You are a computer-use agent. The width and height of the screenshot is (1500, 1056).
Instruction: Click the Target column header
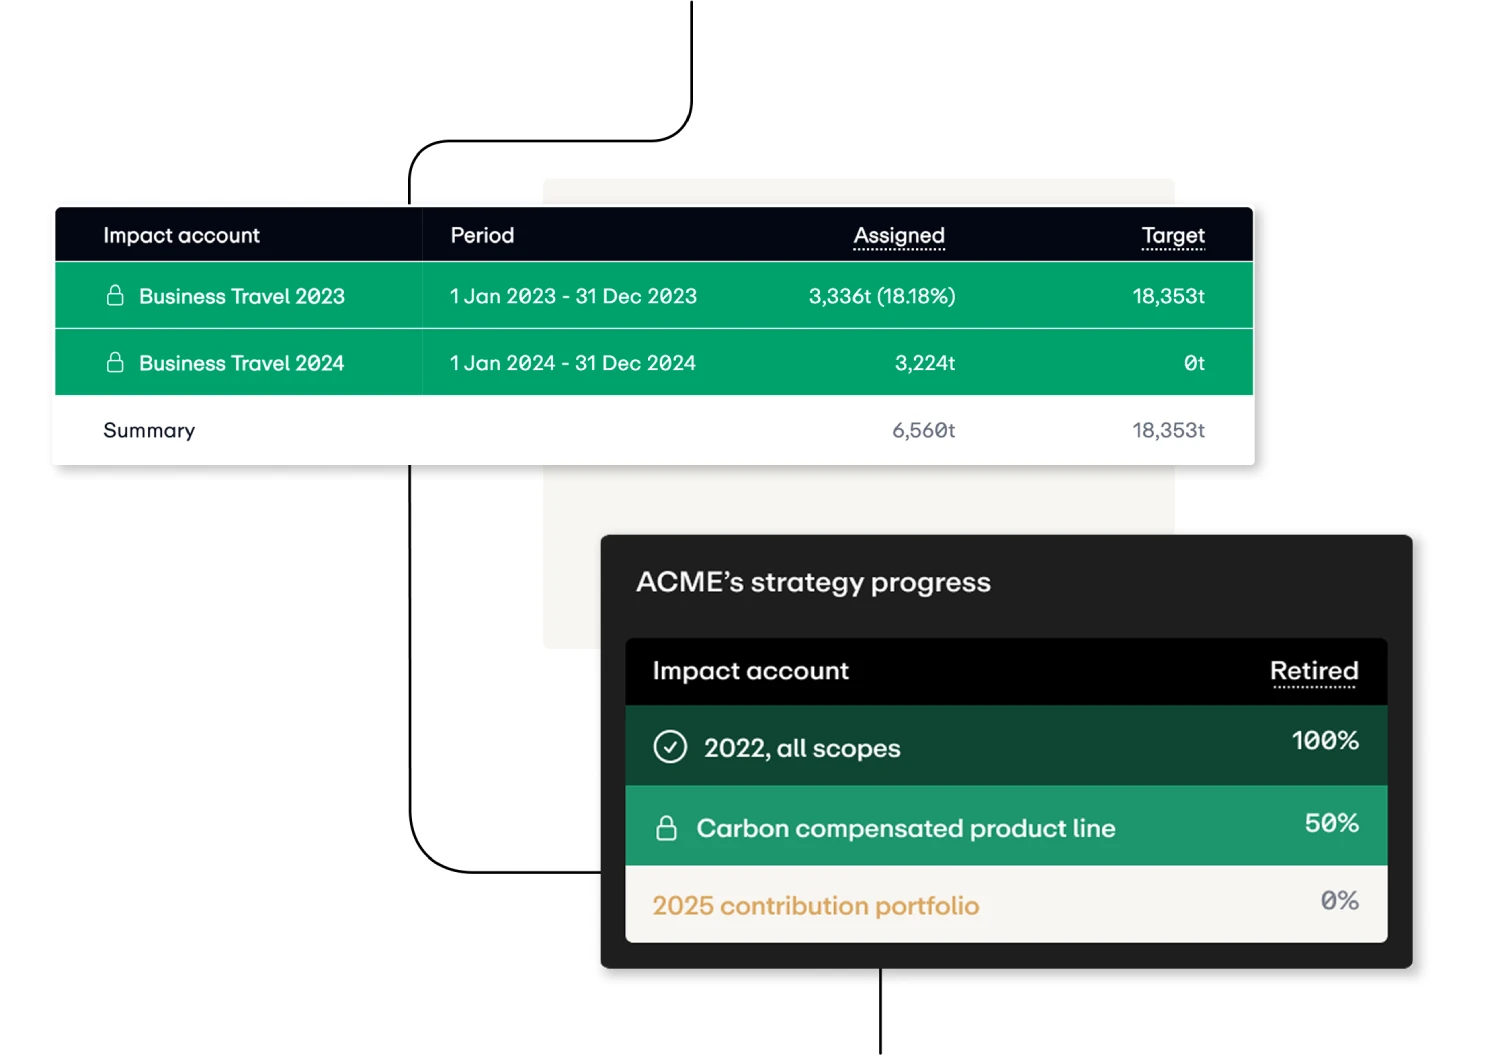coord(1173,235)
